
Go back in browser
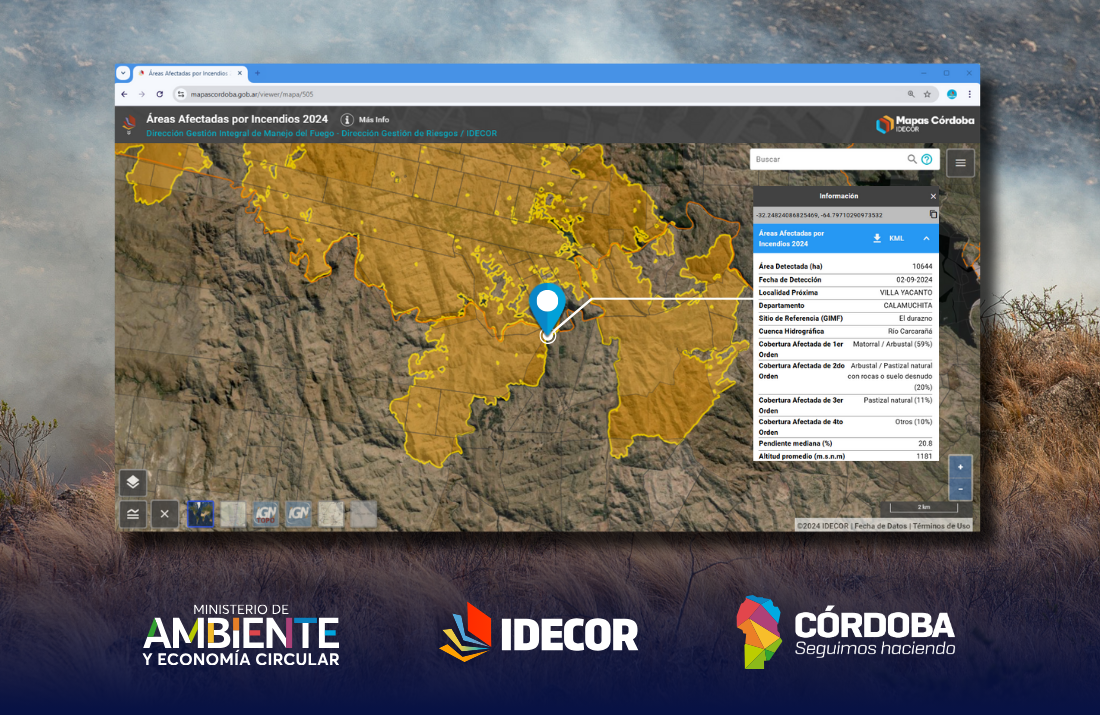[x=124, y=94]
